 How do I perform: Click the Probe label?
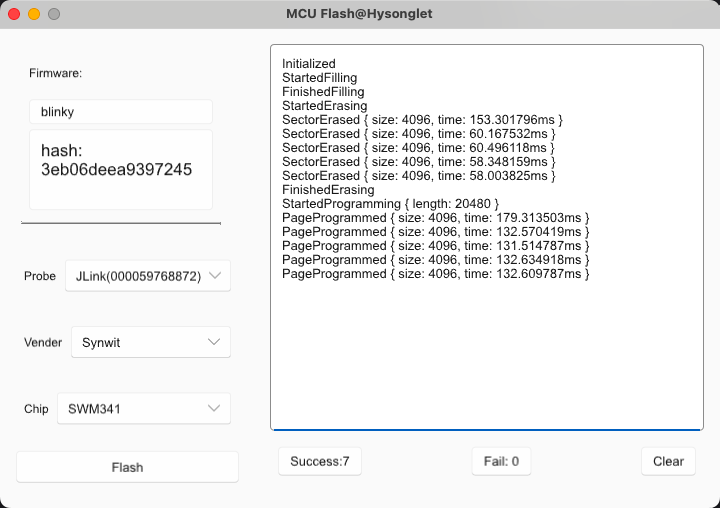[40, 276]
